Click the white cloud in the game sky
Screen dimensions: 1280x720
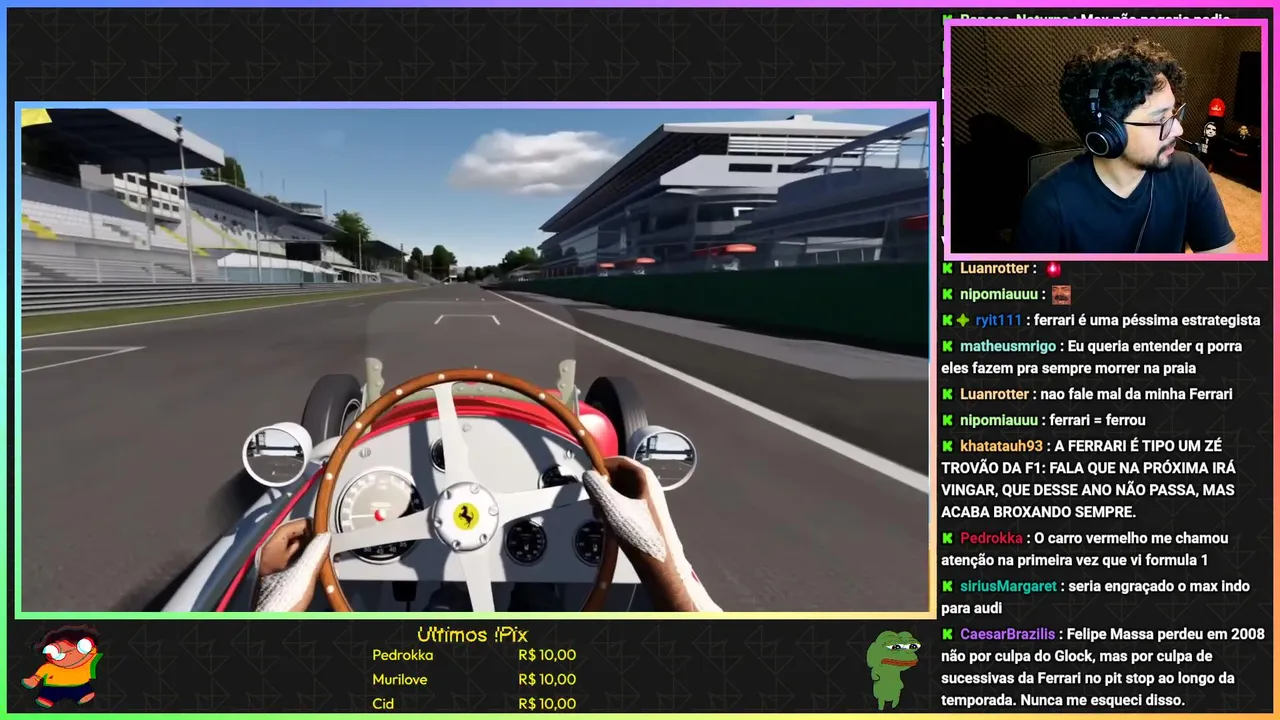[536, 160]
